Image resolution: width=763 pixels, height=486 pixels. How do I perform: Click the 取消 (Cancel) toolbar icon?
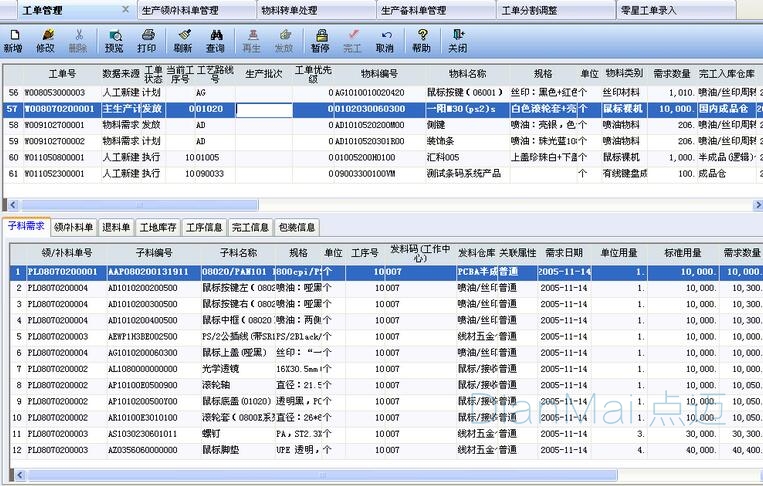(x=384, y=40)
